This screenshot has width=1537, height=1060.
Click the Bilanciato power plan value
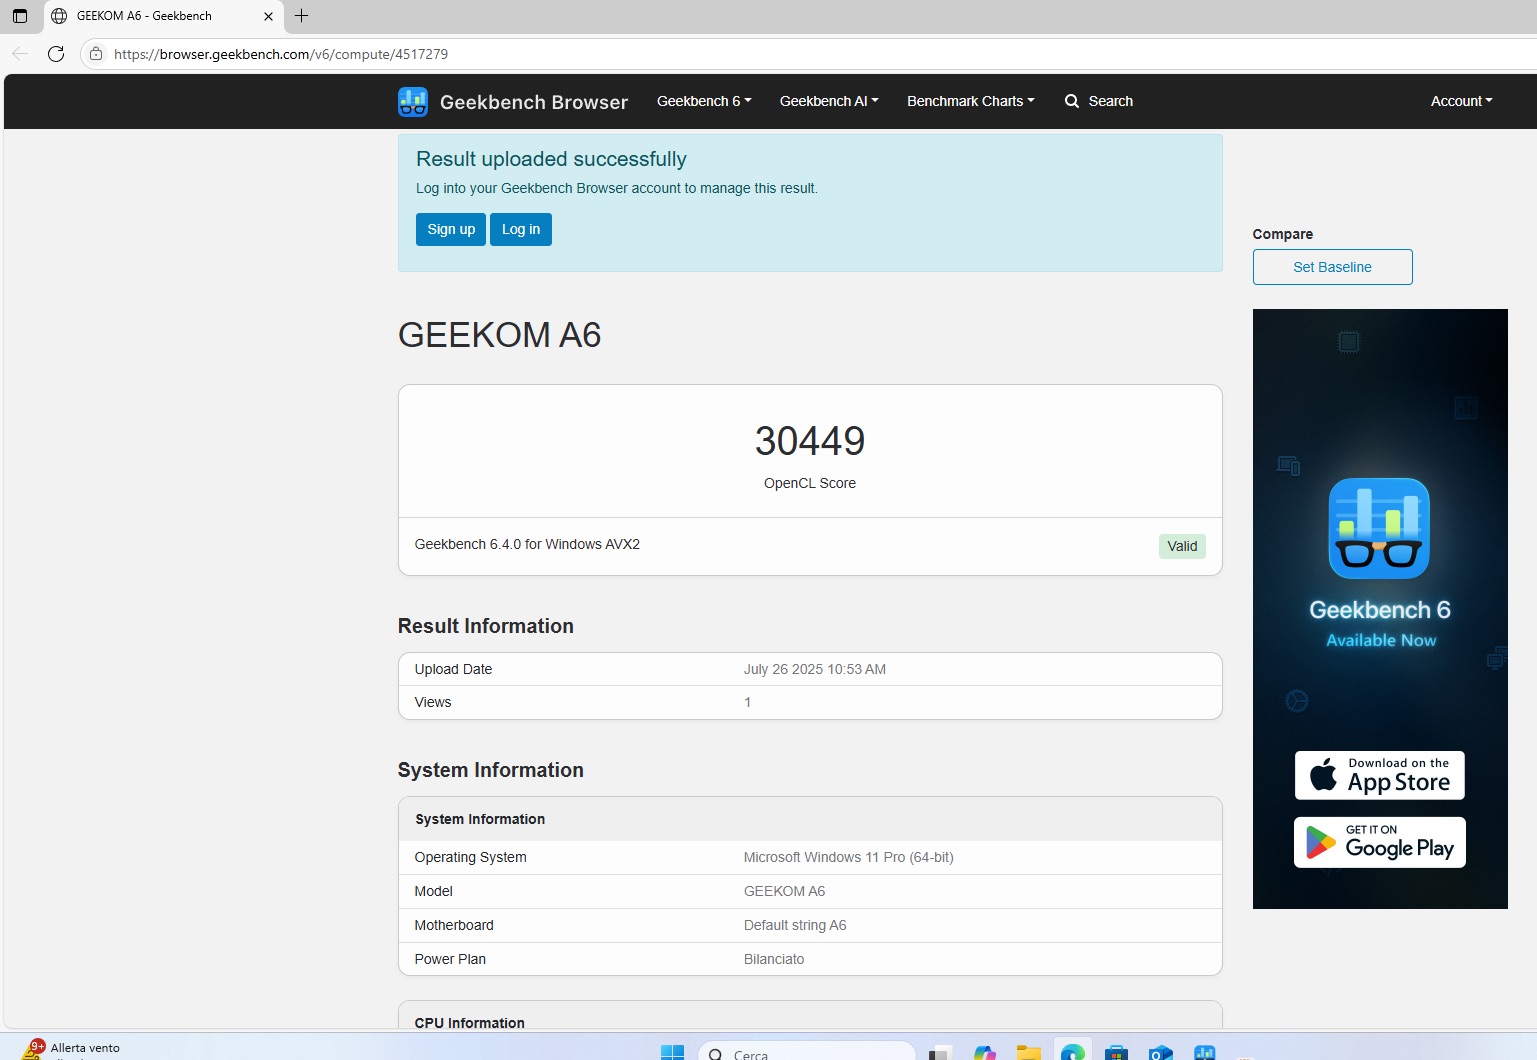(x=774, y=959)
